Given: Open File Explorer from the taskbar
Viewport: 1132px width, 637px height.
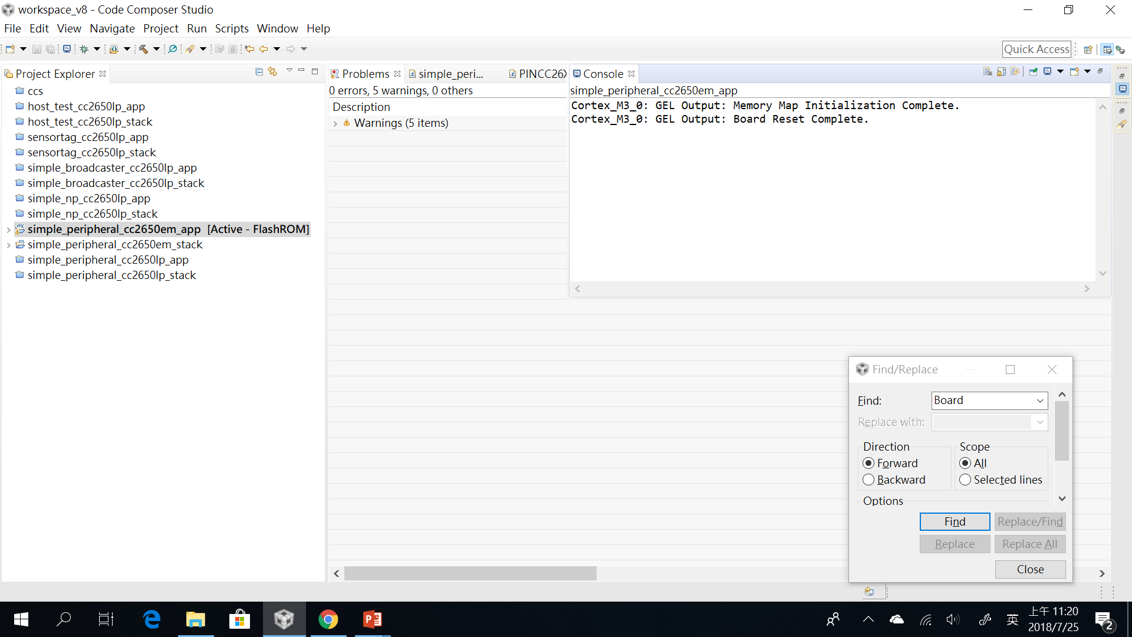Looking at the screenshot, I should pos(195,619).
